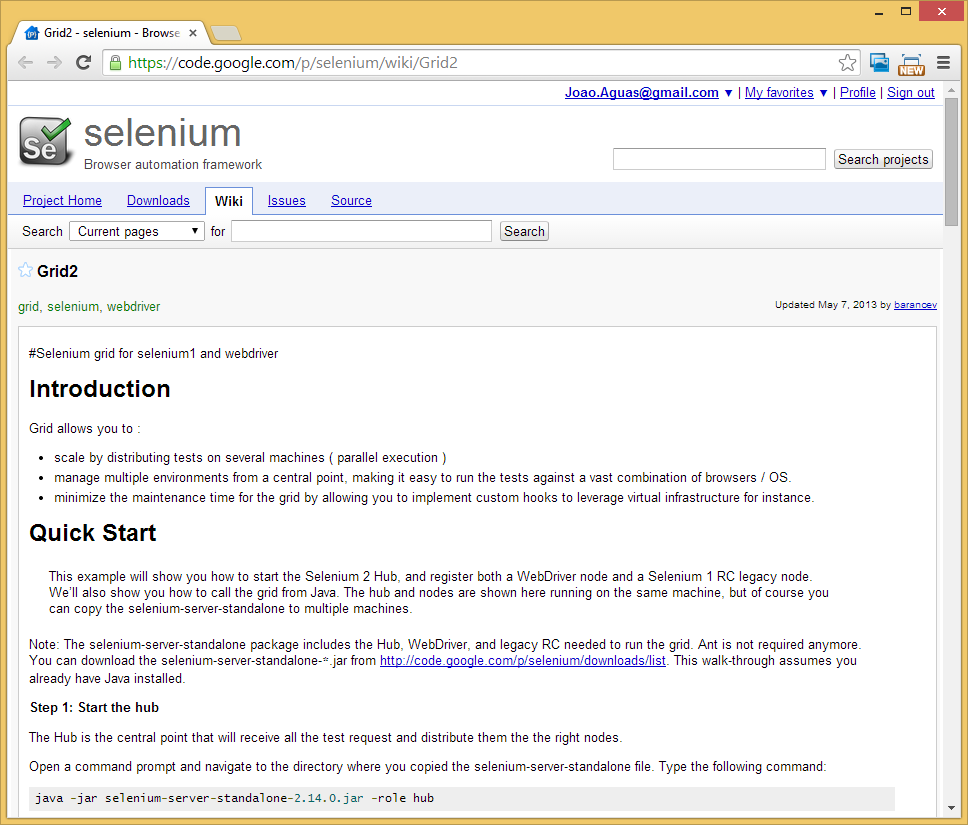Focus the wiki search 'for' text field
The height and width of the screenshot is (825, 968).
[x=361, y=231]
